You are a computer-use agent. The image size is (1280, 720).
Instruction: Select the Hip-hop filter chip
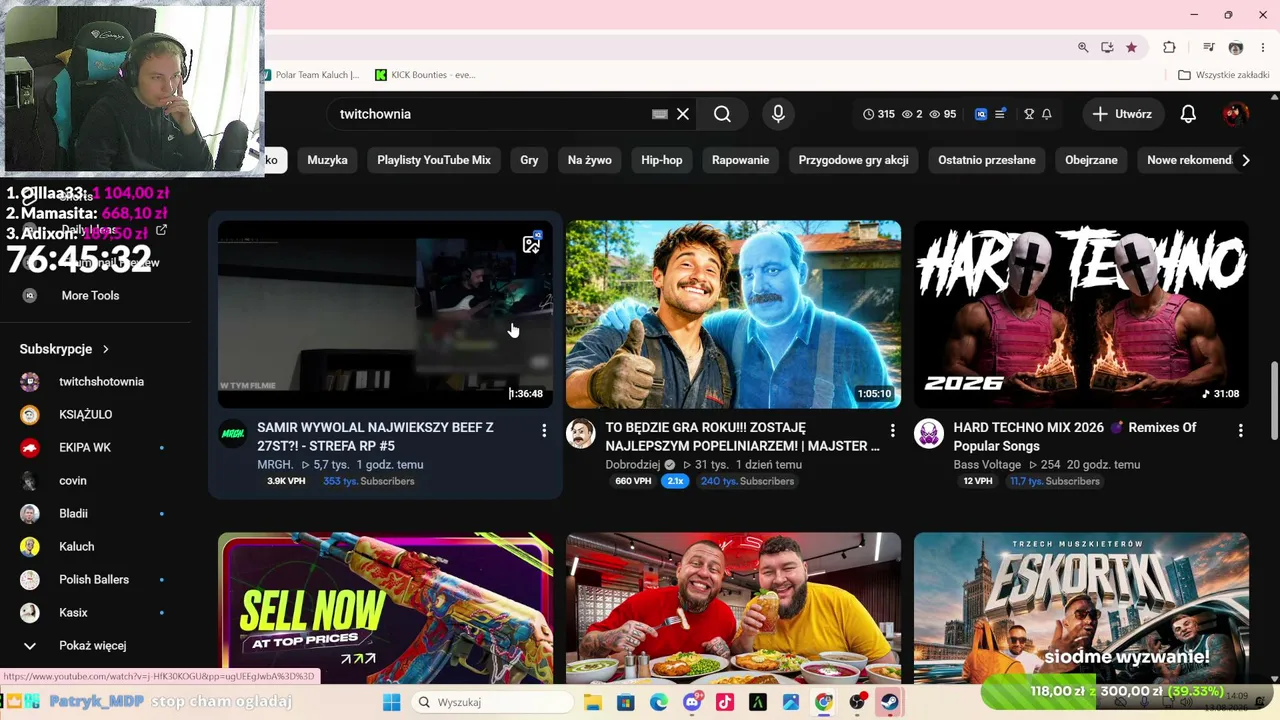click(x=662, y=160)
